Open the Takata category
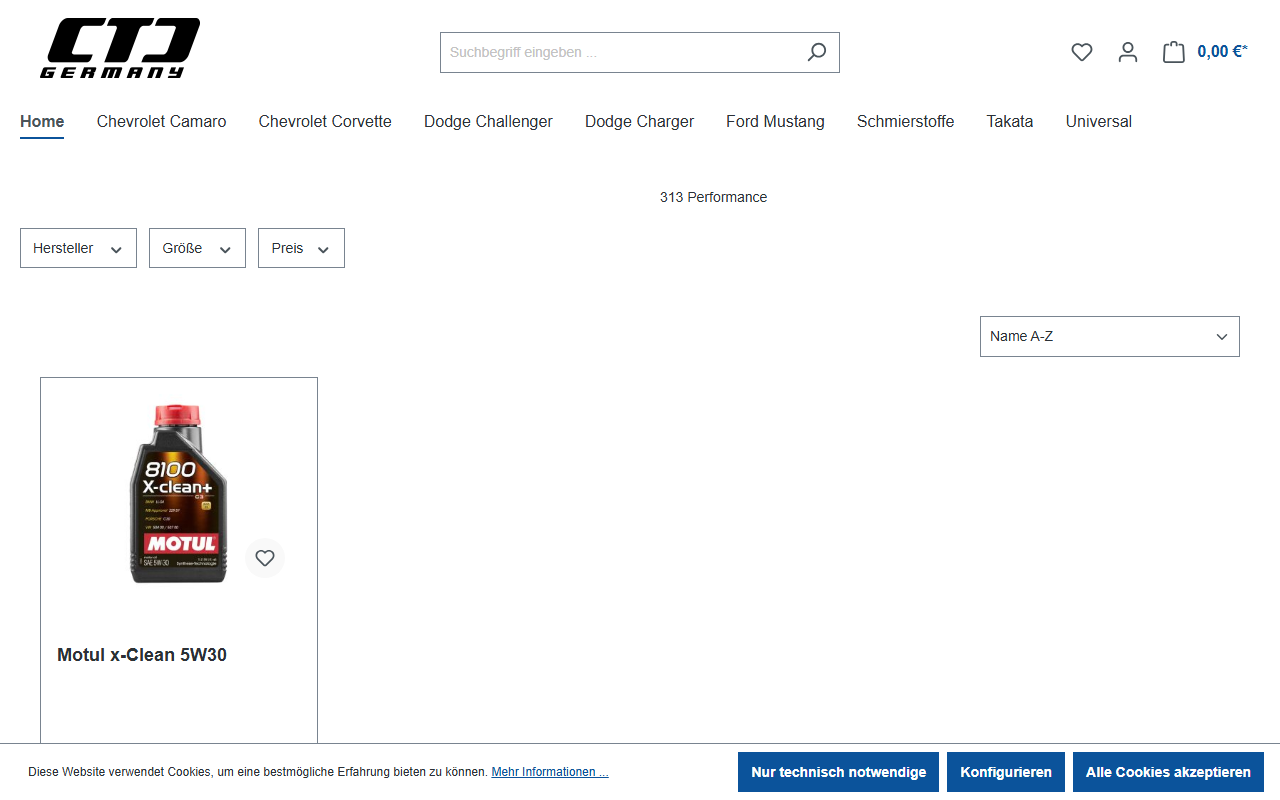Image resolution: width=1280 pixels, height=800 pixels. tap(1010, 122)
